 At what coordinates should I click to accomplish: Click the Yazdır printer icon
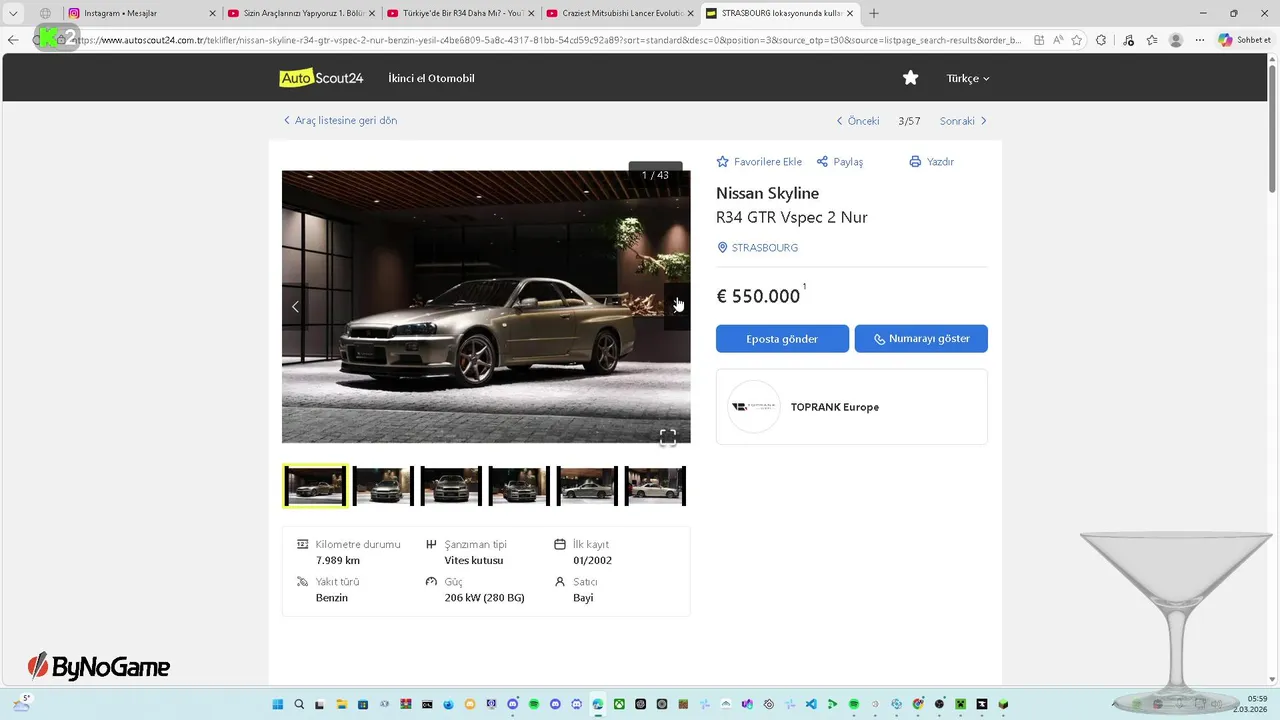[x=915, y=162]
